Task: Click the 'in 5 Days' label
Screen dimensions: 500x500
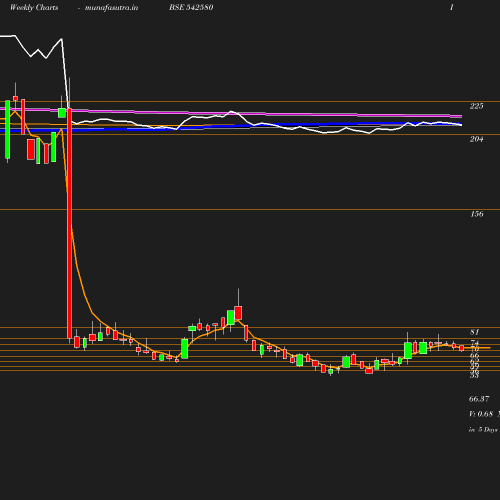Action: pos(483,430)
